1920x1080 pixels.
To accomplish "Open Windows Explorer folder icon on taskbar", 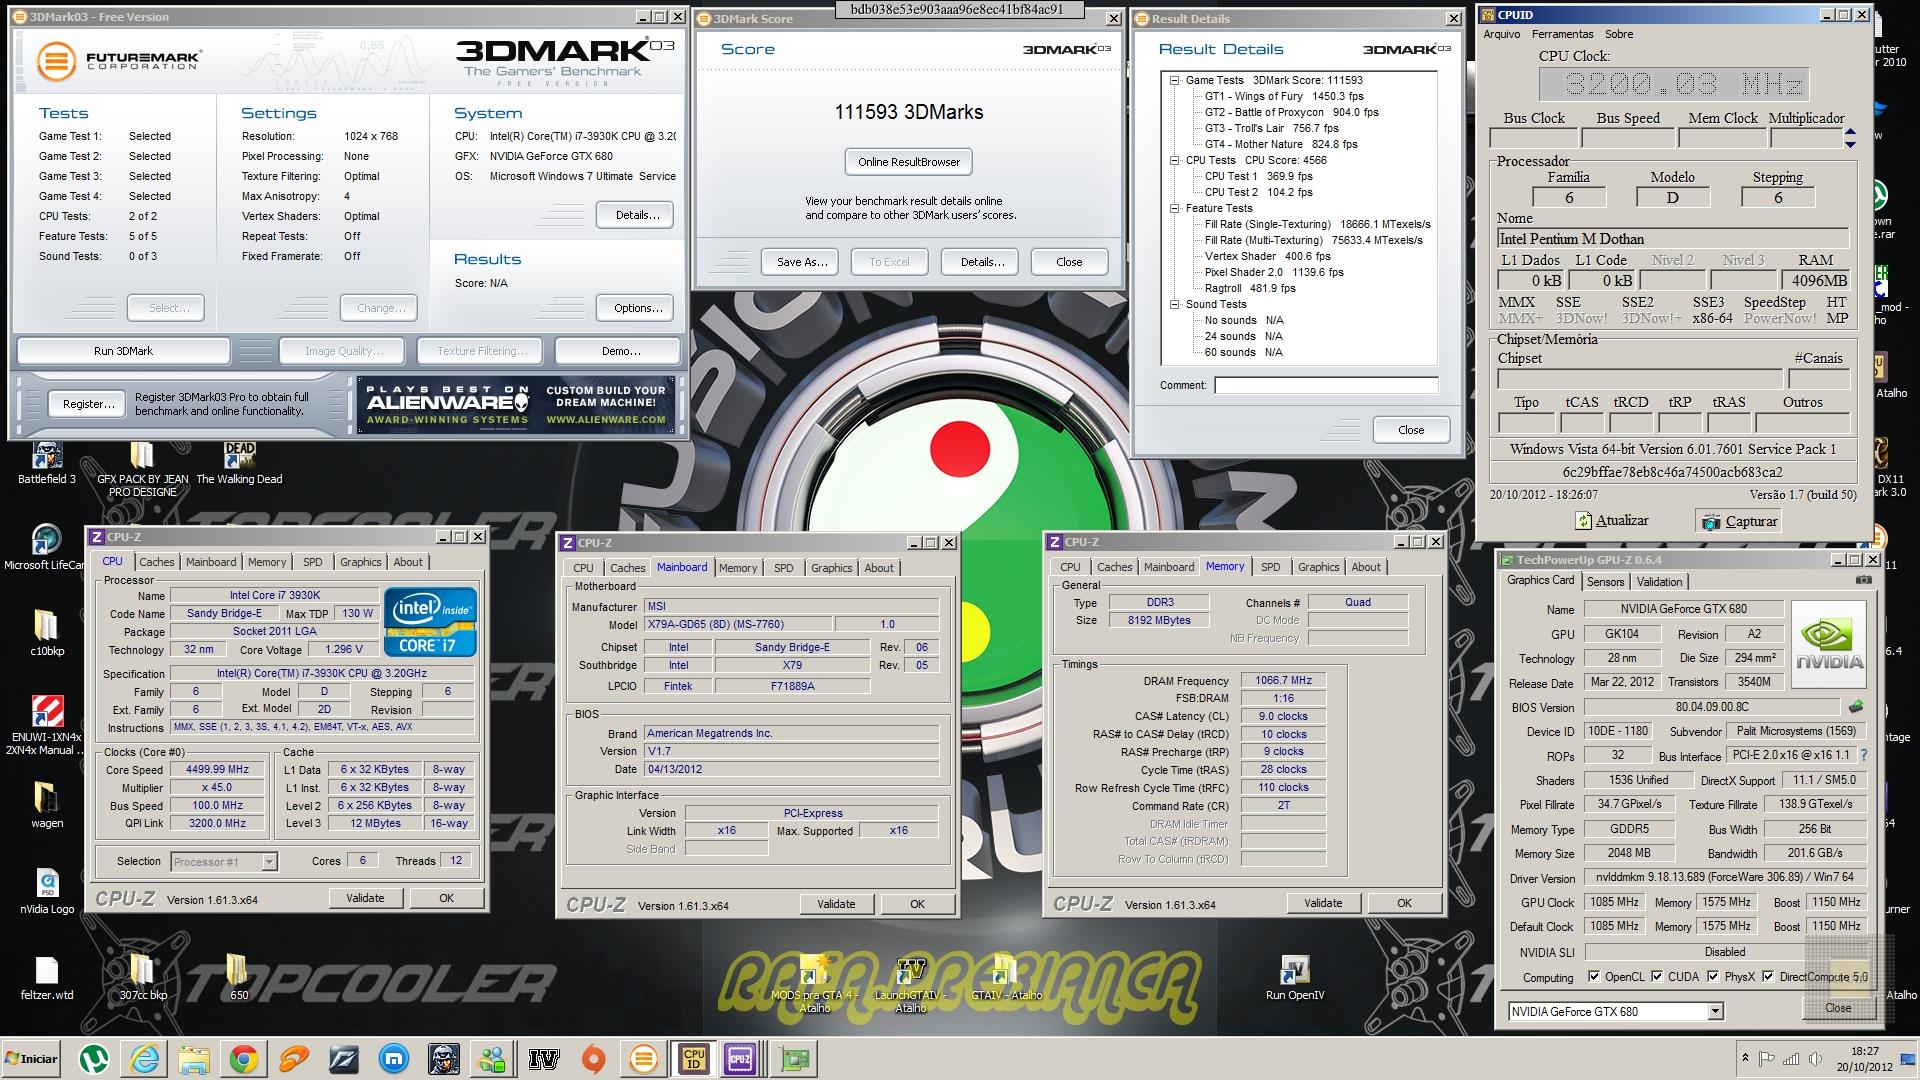I will coord(194,1059).
